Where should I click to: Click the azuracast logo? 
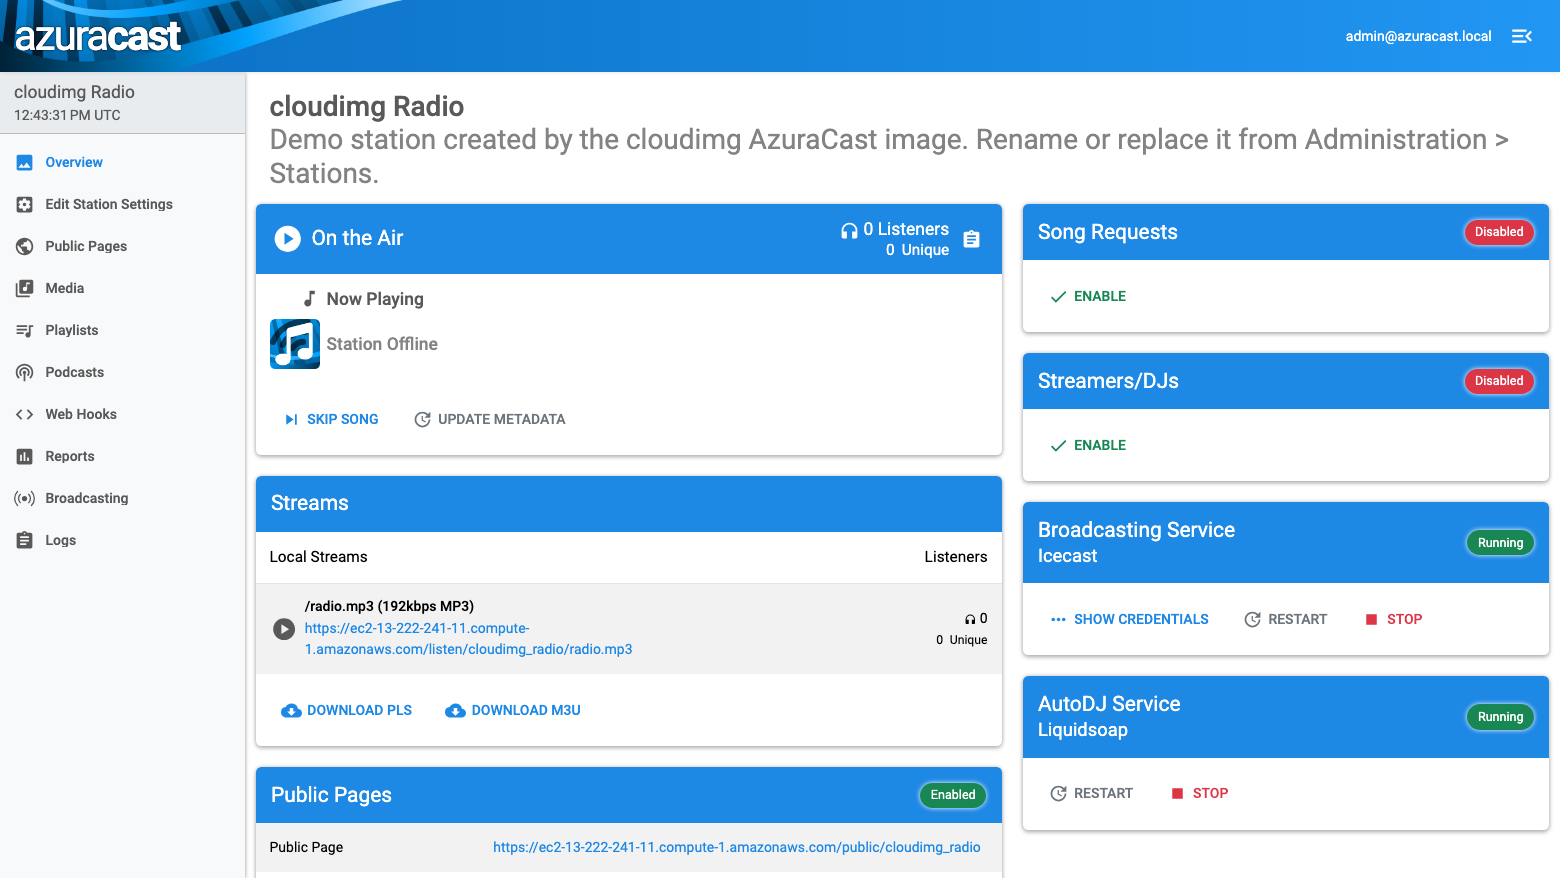98,37
